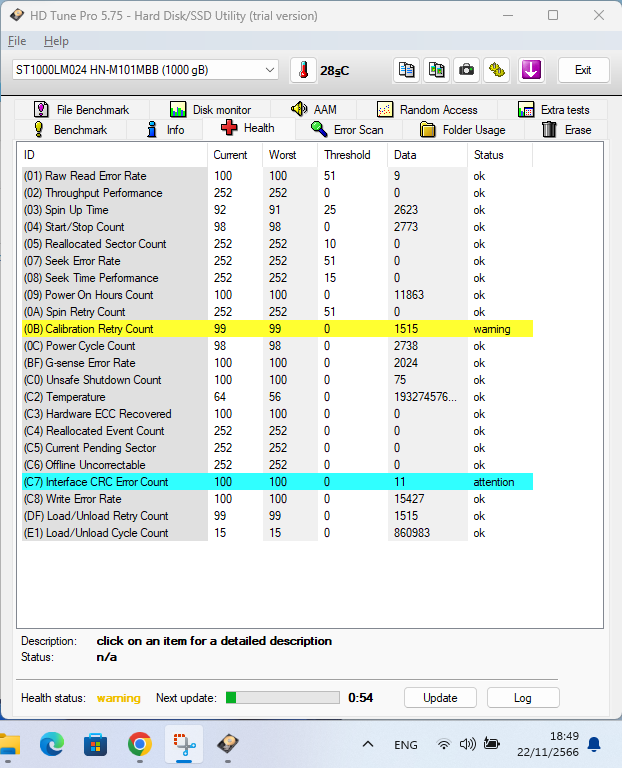
Task: Exit HD Tune with the Exit button
Action: coord(583,70)
